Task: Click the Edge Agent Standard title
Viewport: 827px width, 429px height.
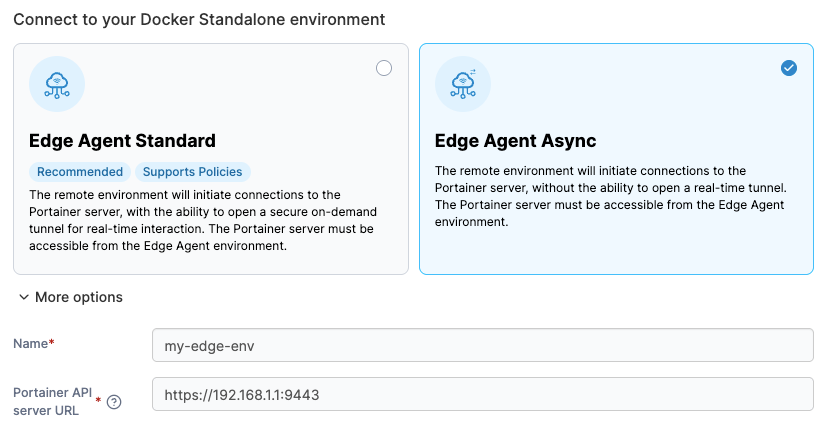Action: tap(122, 140)
